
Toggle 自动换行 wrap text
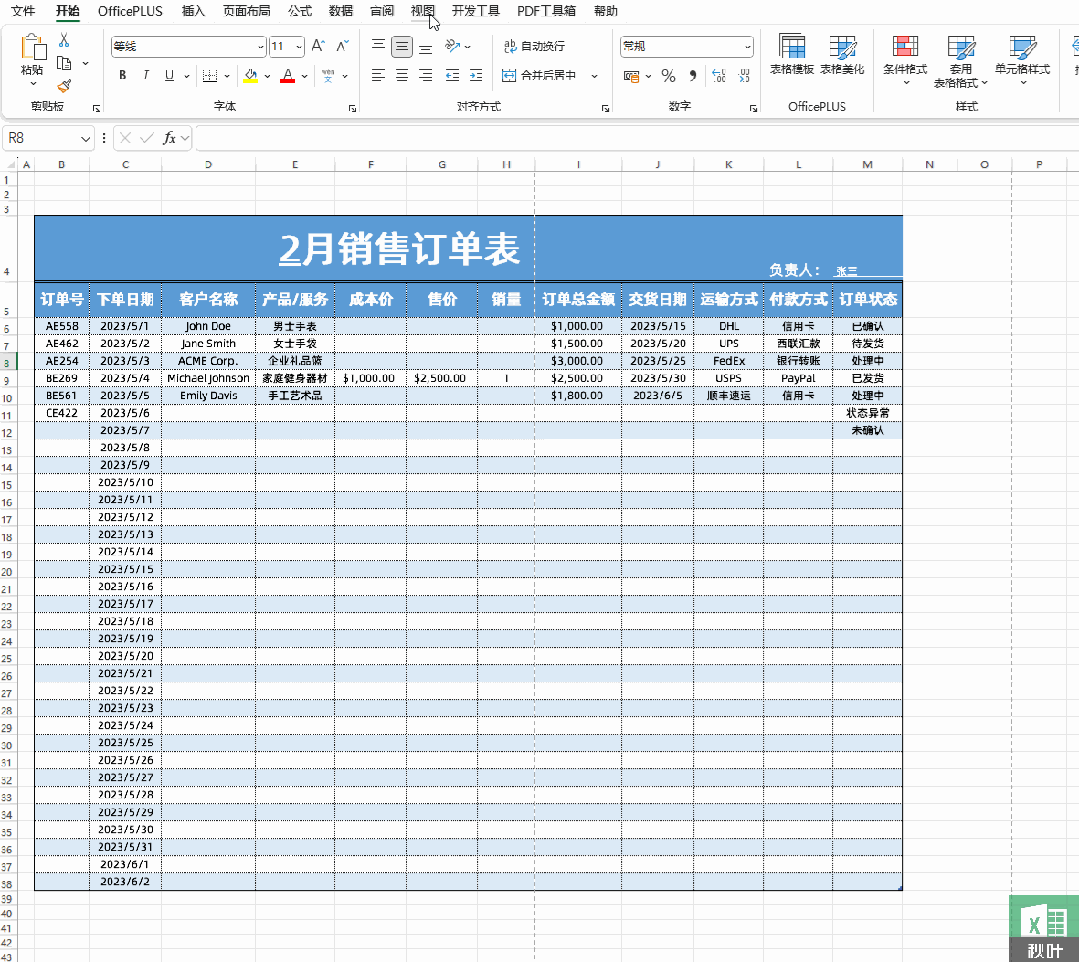coord(535,46)
